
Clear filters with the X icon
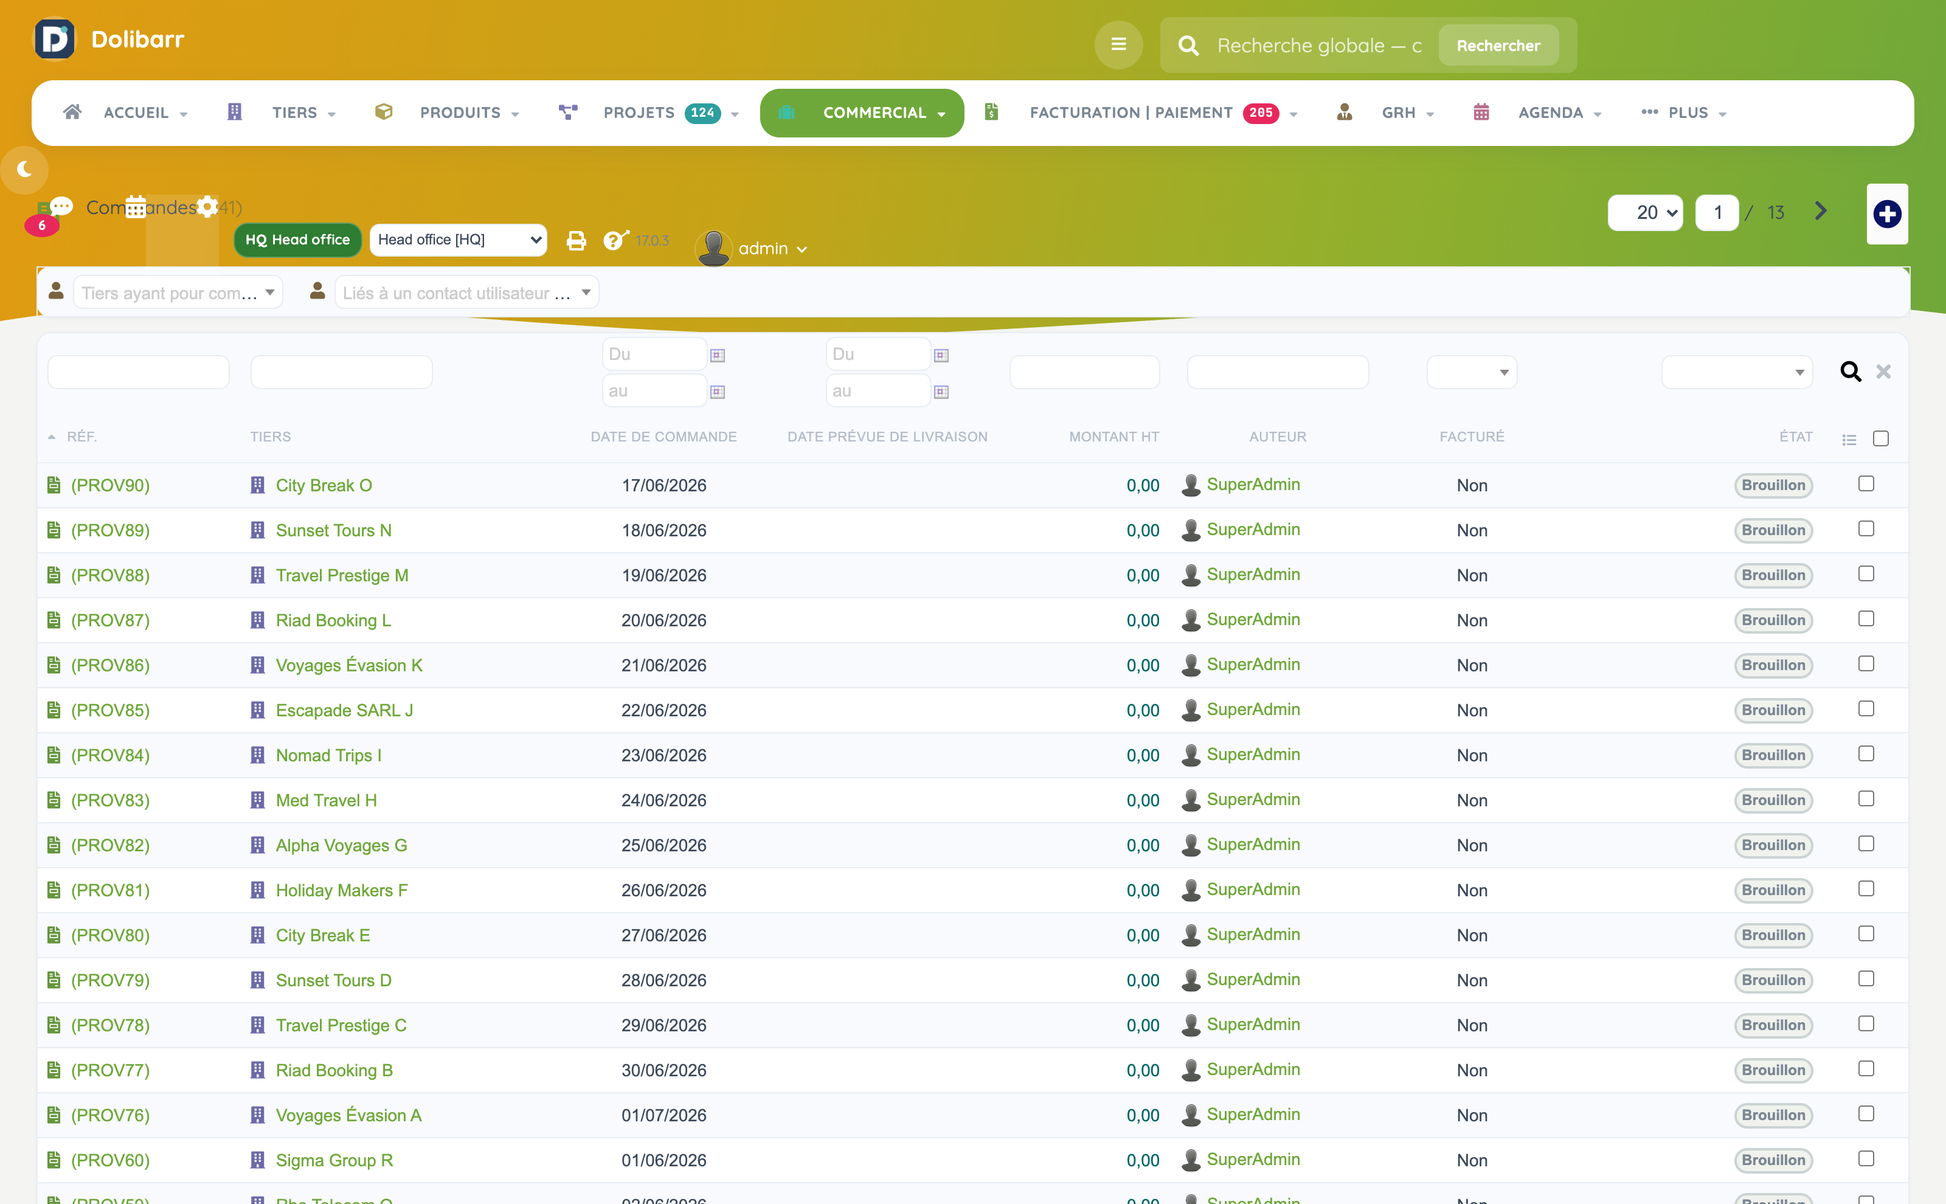pyautogui.click(x=1883, y=372)
